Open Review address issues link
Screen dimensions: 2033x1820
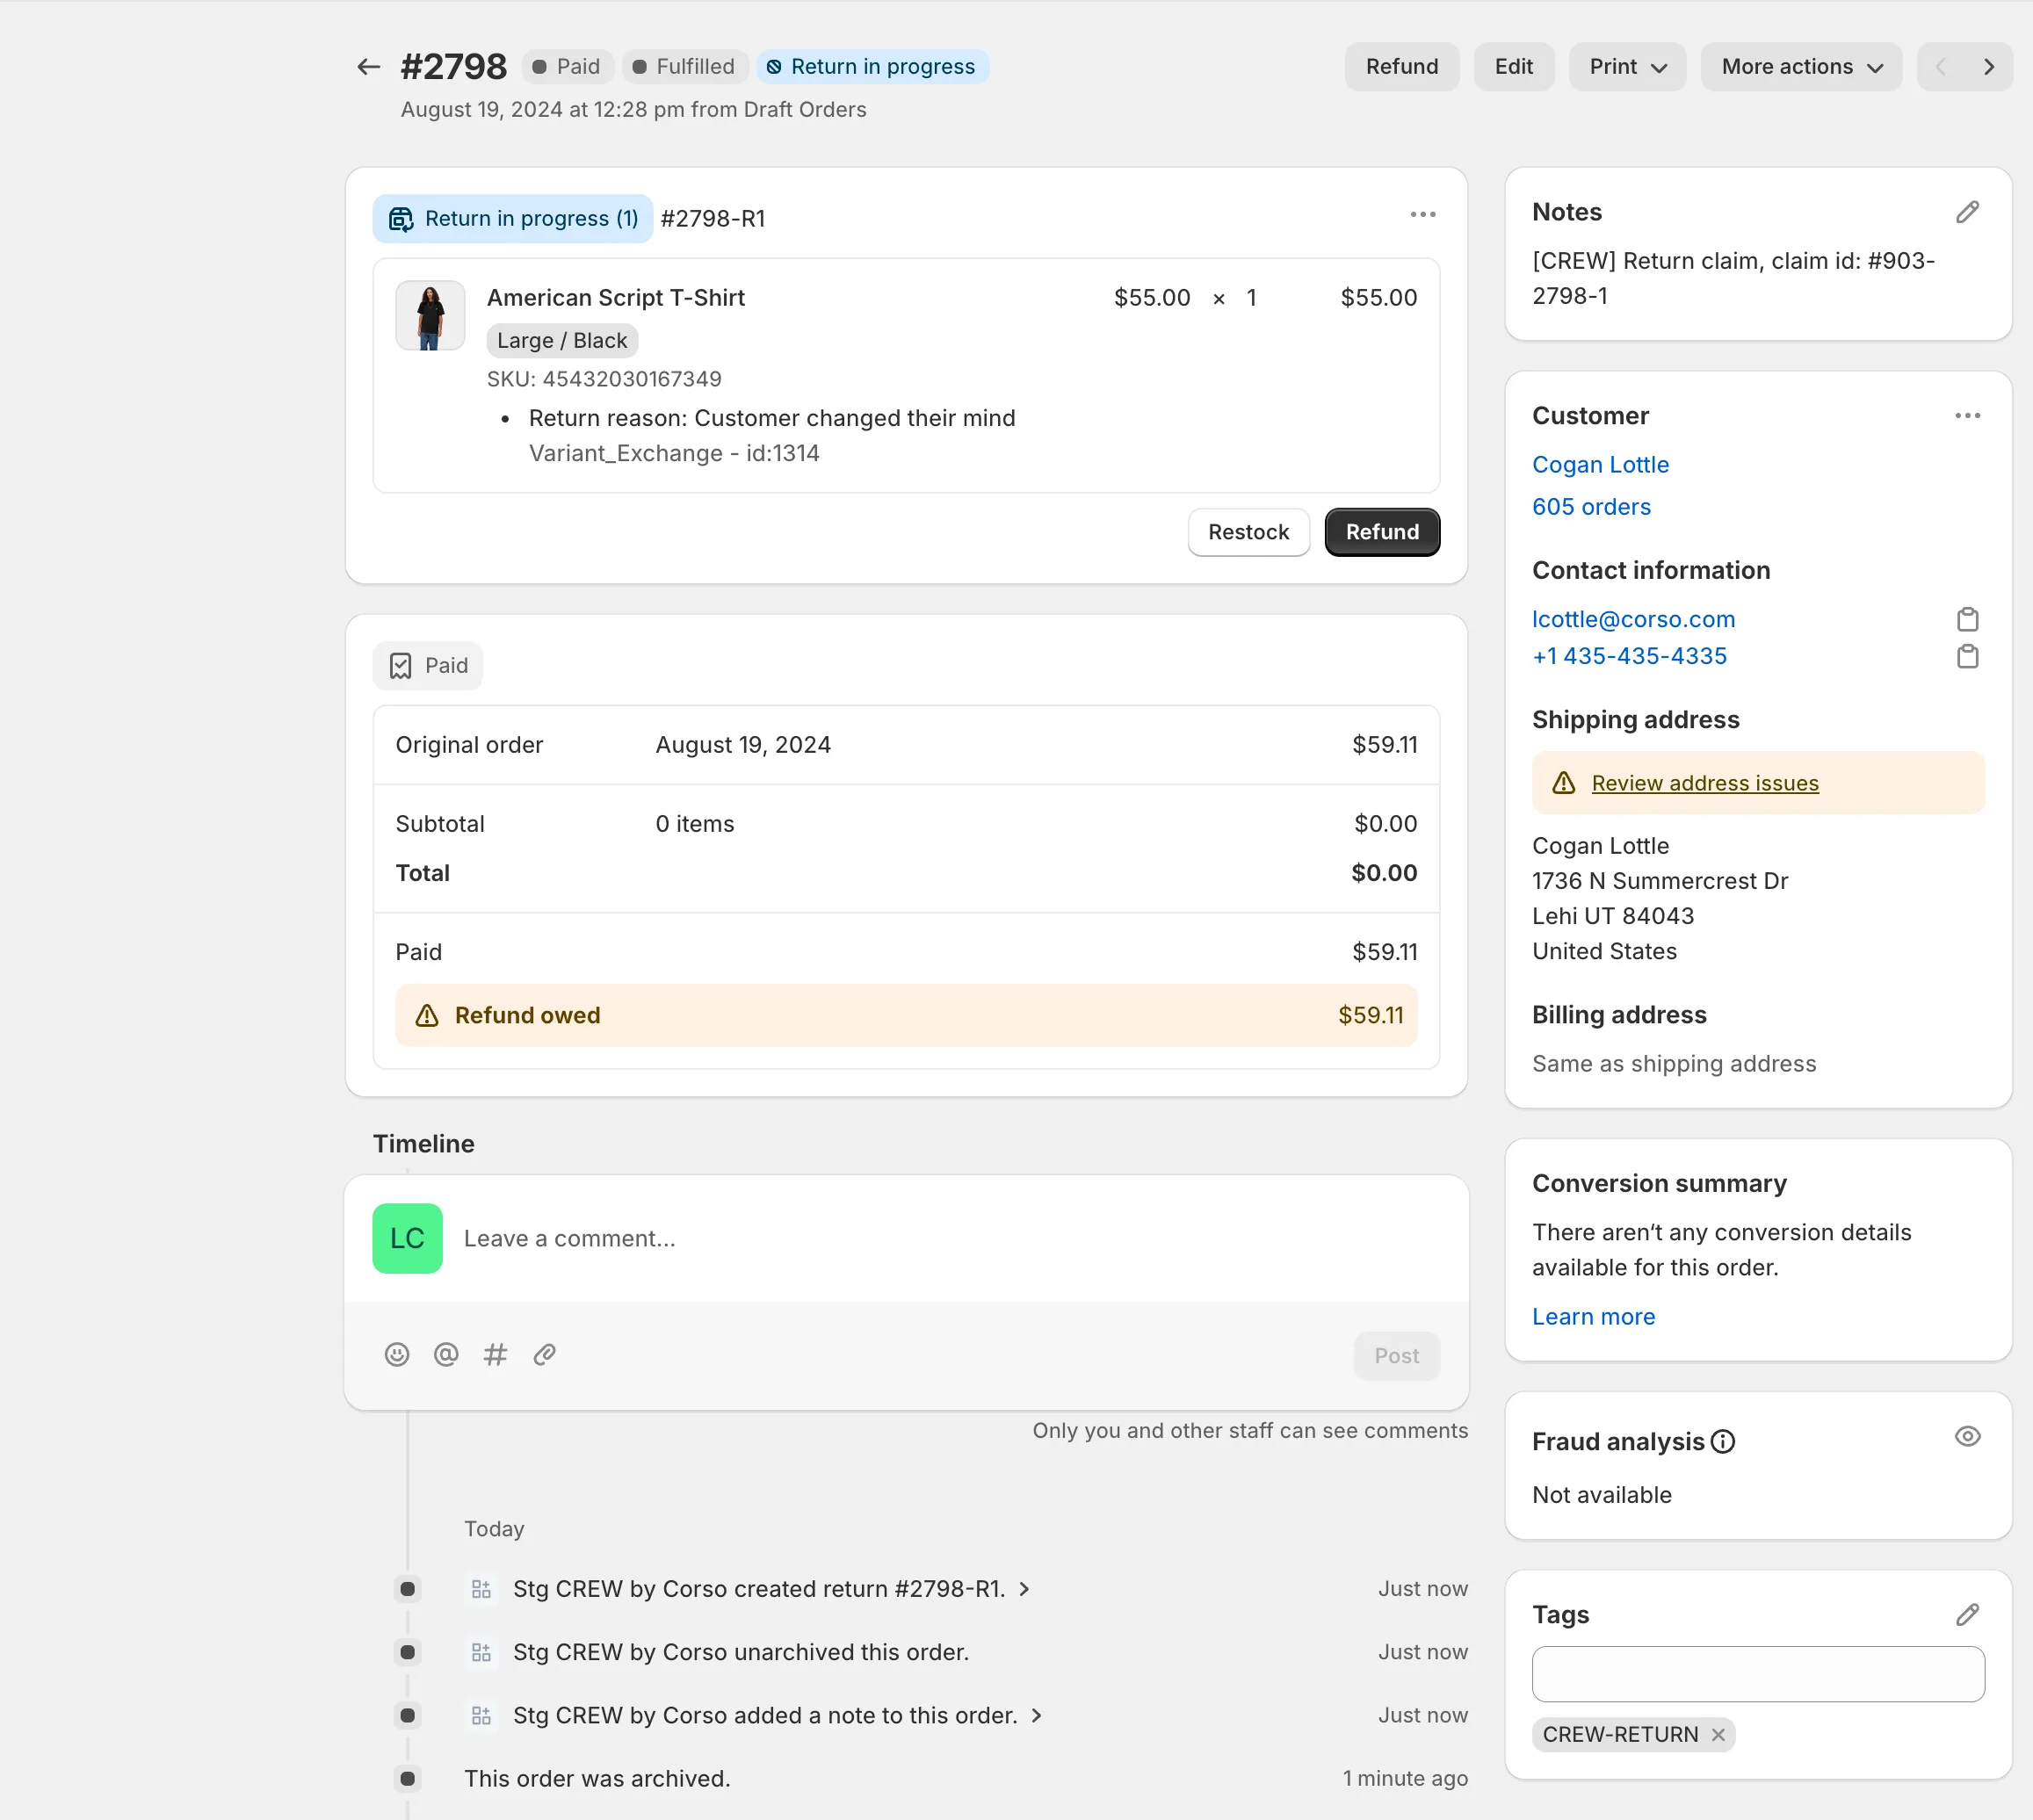(x=1704, y=783)
